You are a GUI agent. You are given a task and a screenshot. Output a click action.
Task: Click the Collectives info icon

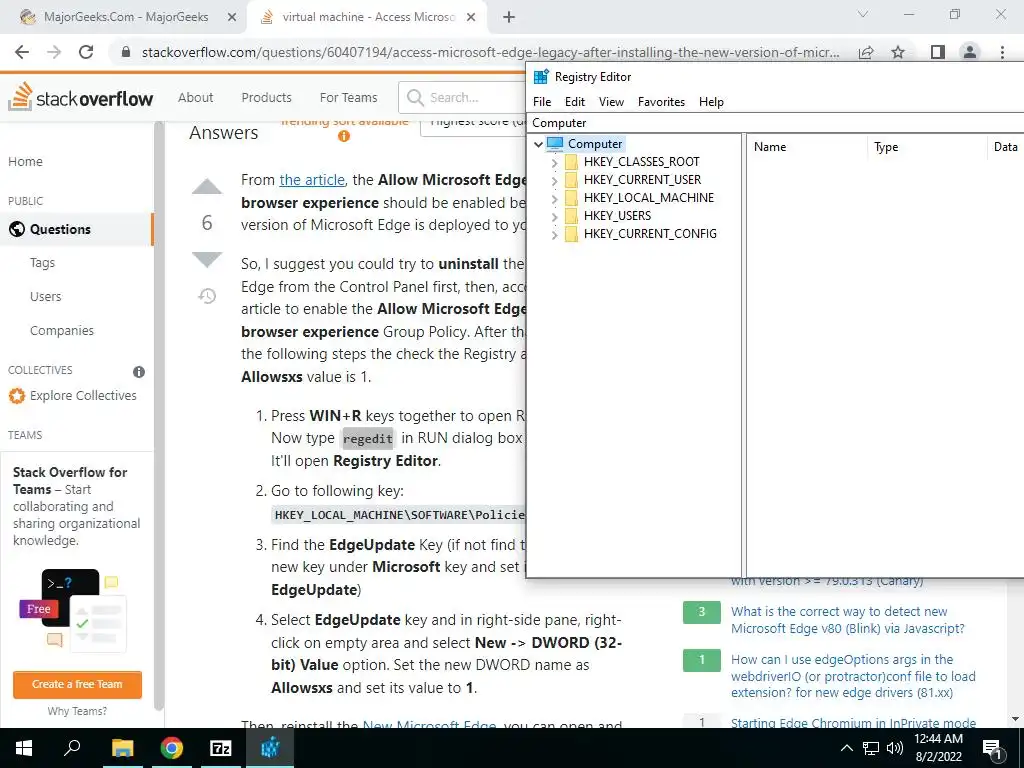coord(138,372)
